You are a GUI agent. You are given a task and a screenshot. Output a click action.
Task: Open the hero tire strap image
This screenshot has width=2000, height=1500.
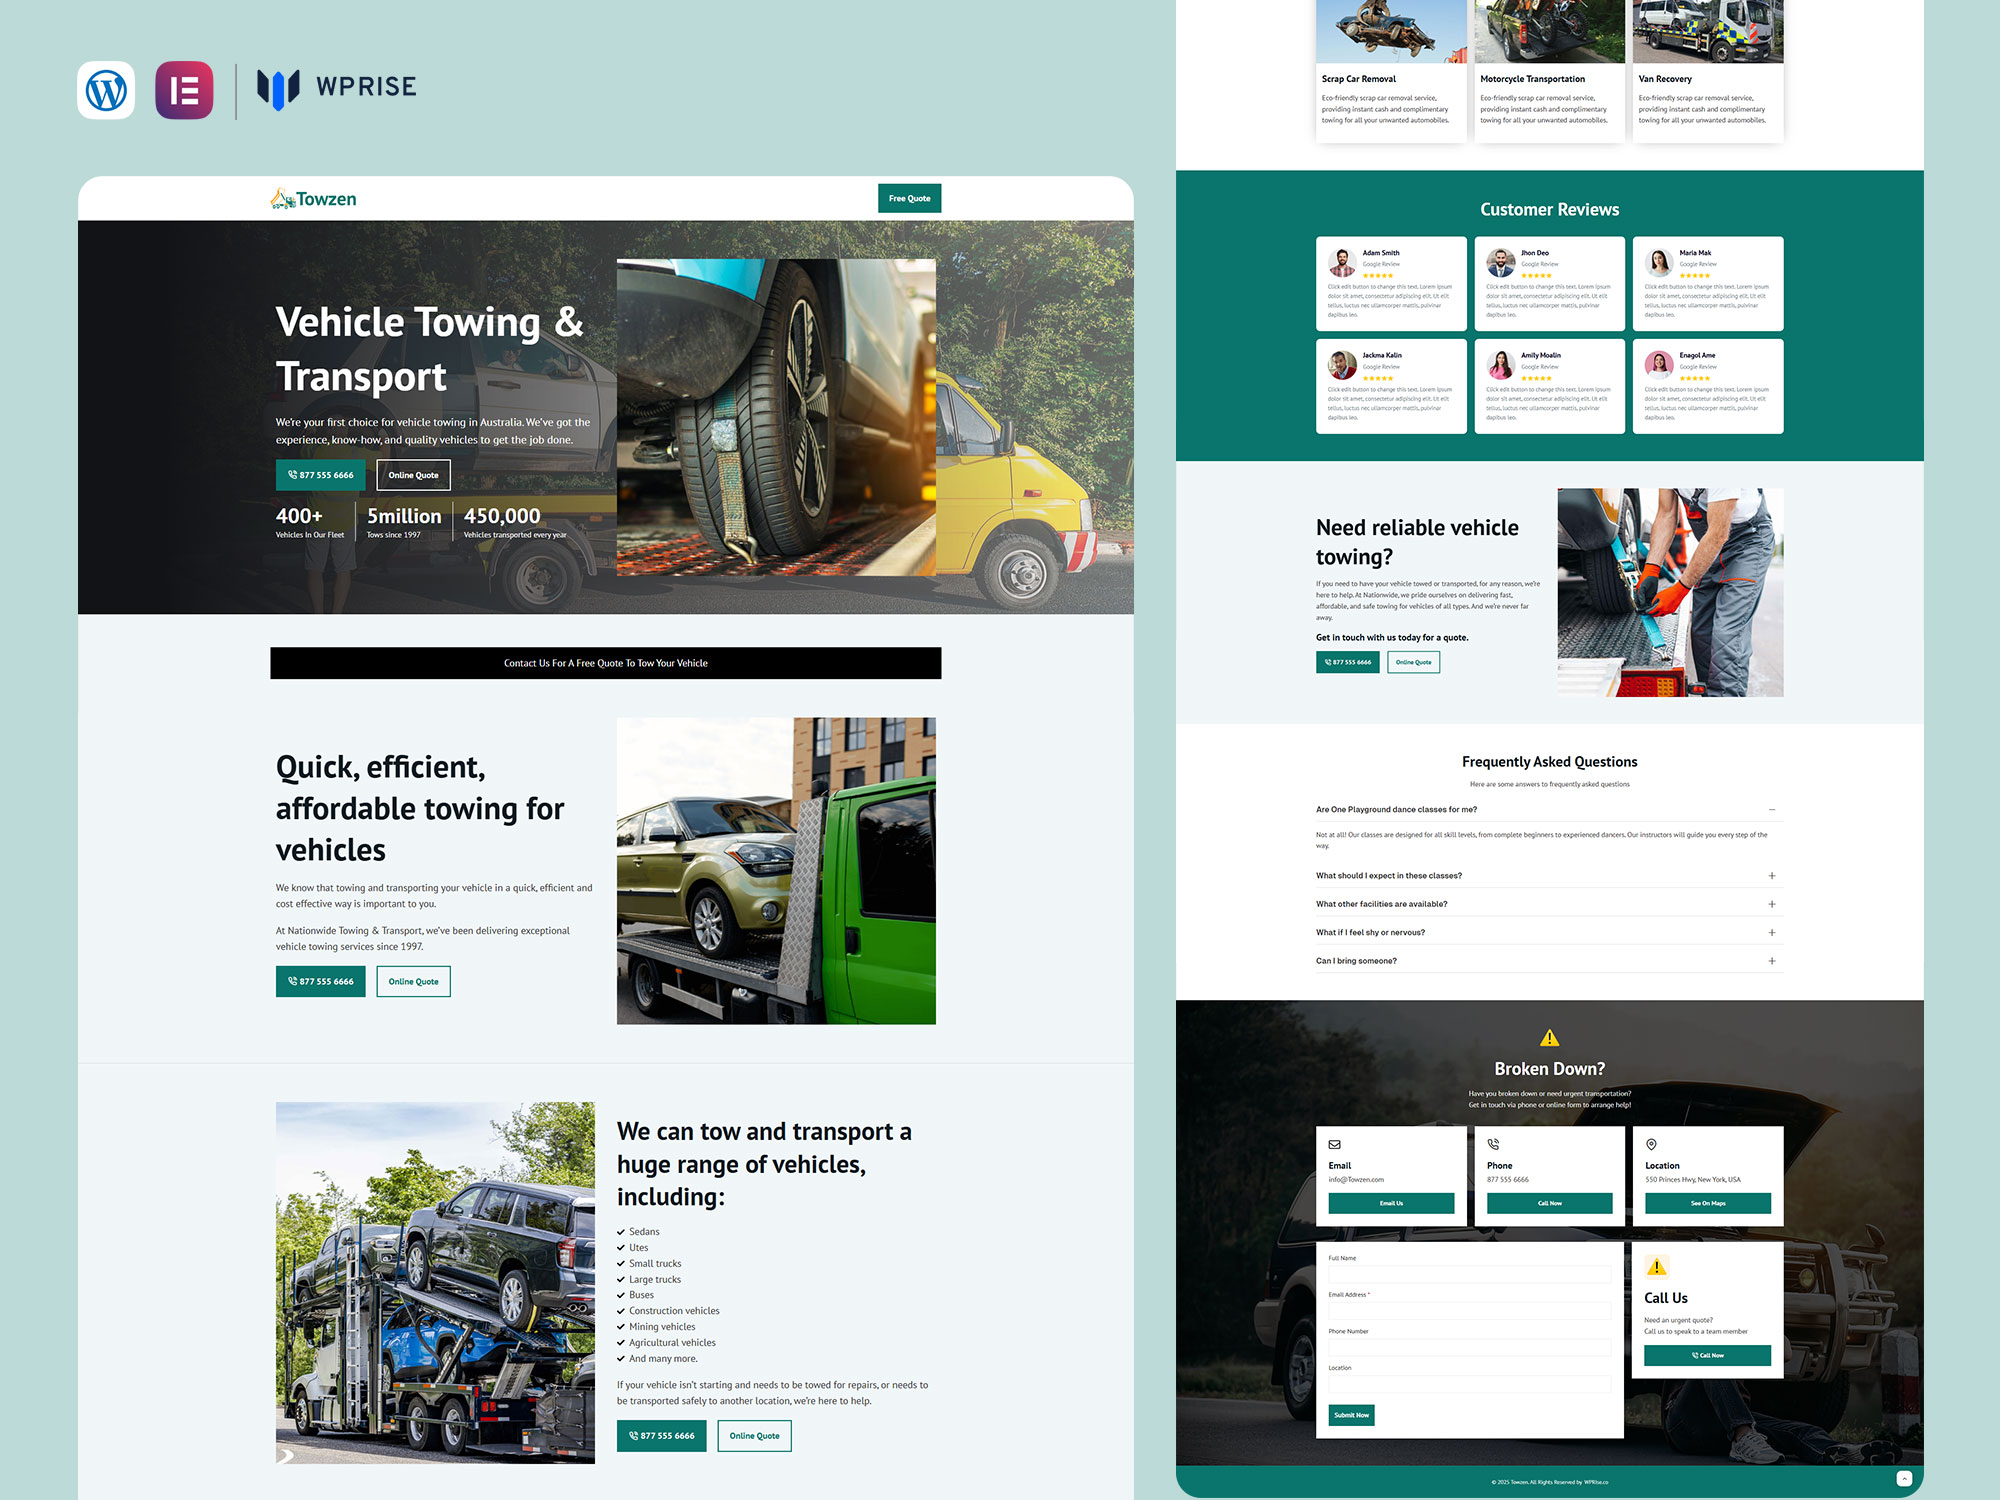[776, 417]
